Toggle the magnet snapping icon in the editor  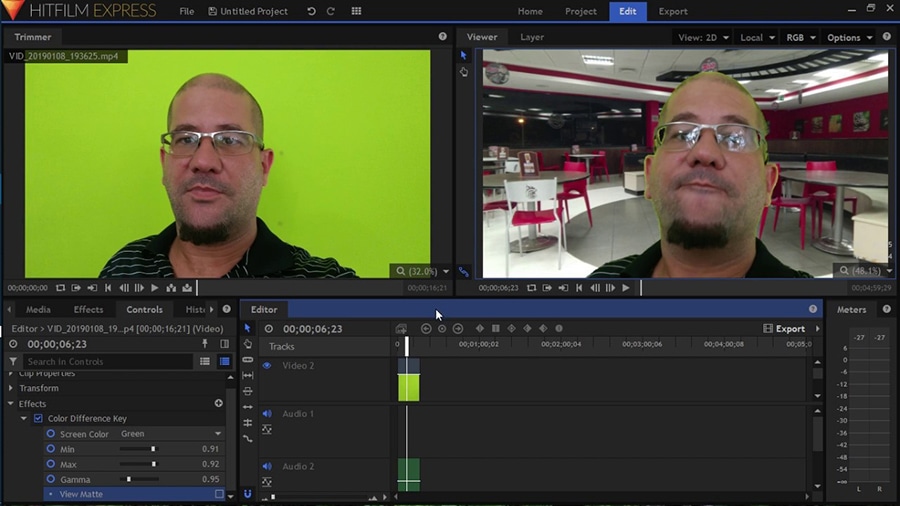pos(247,493)
